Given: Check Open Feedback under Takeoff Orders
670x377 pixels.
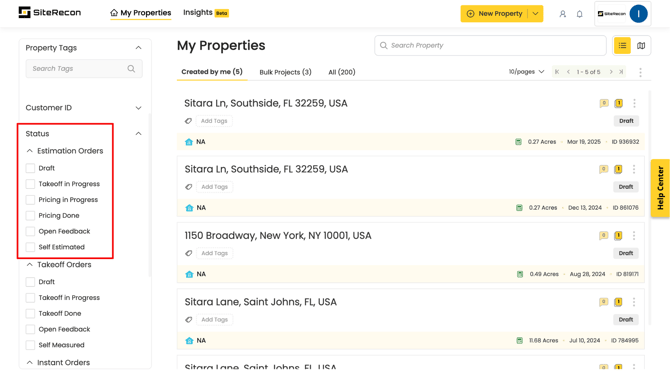Looking at the screenshot, I should (30, 329).
